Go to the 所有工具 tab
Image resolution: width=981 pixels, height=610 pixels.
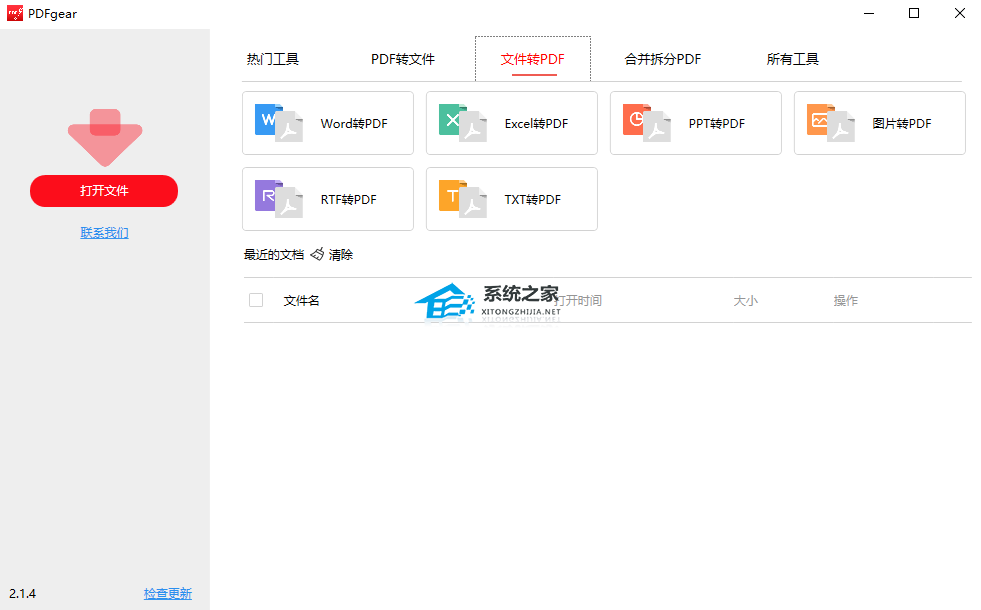792,59
